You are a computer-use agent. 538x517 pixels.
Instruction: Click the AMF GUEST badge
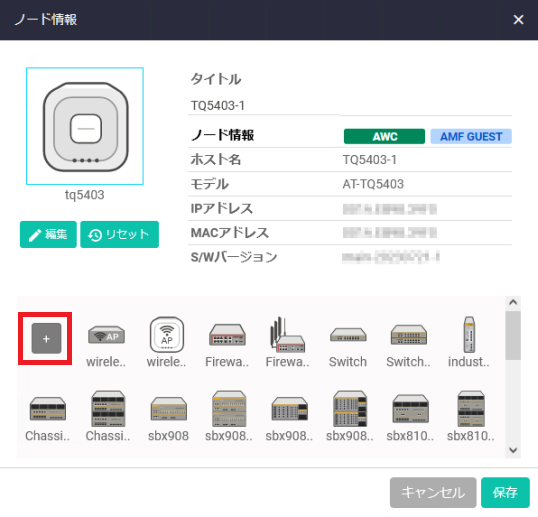(x=471, y=137)
